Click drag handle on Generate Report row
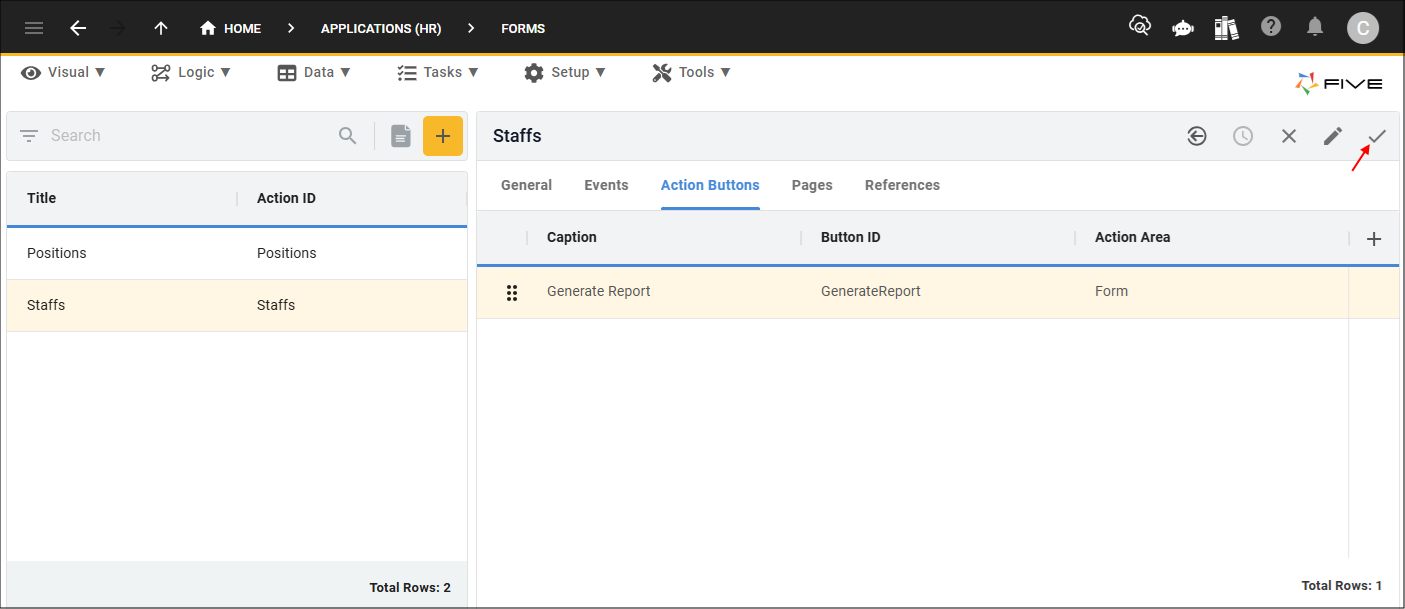 tap(512, 292)
